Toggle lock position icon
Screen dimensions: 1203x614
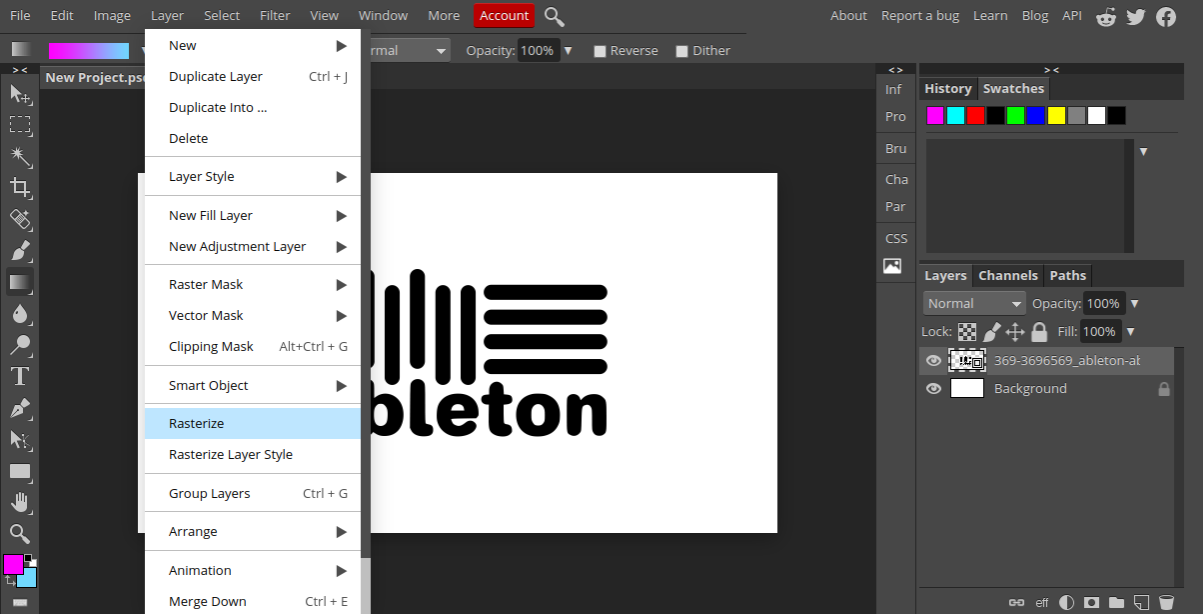[x=1015, y=331]
